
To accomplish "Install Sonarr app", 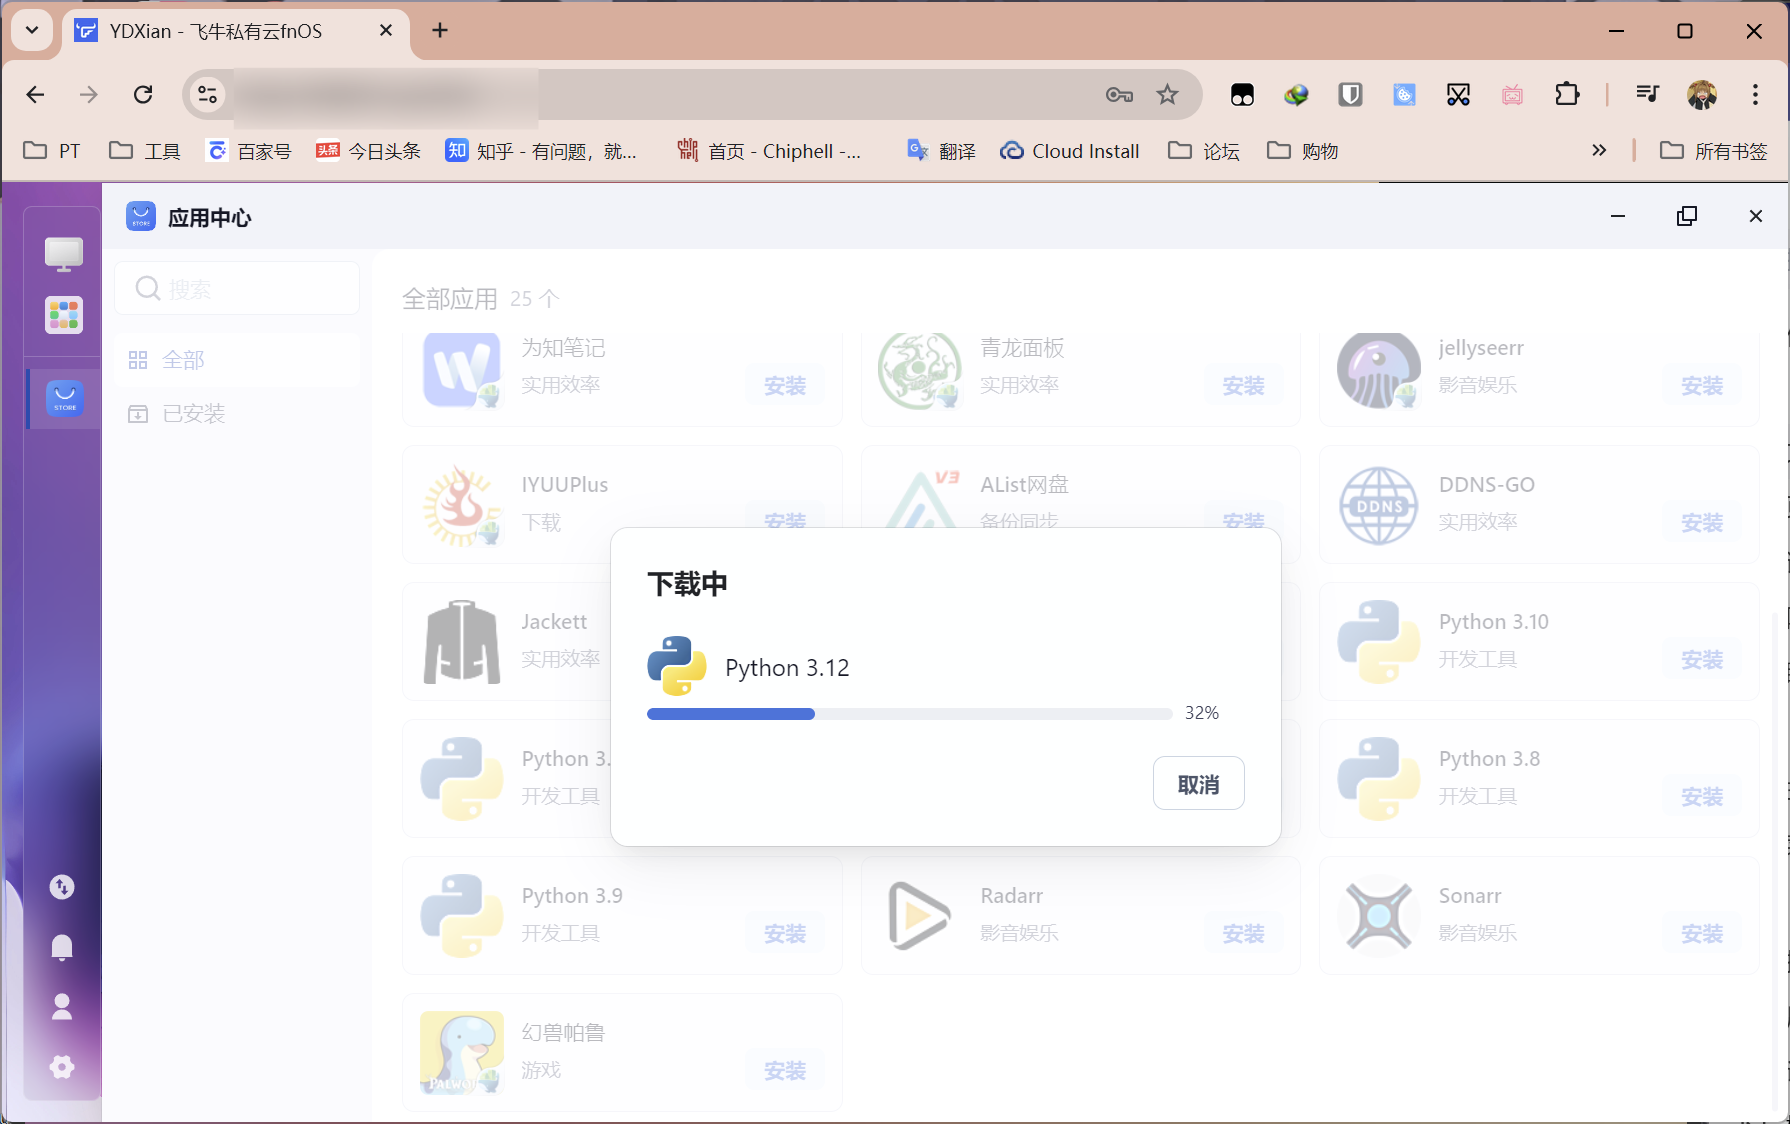I will point(1702,934).
